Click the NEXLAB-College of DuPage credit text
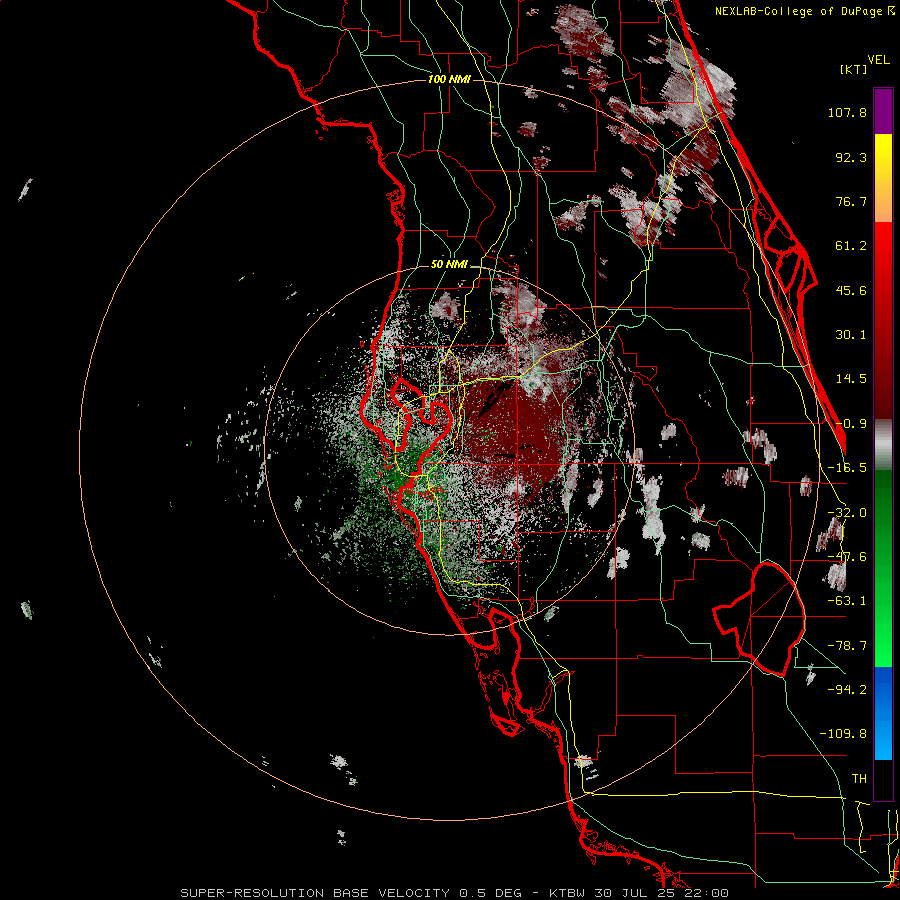The width and height of the screenshot is (900, 900). [799, 11]
